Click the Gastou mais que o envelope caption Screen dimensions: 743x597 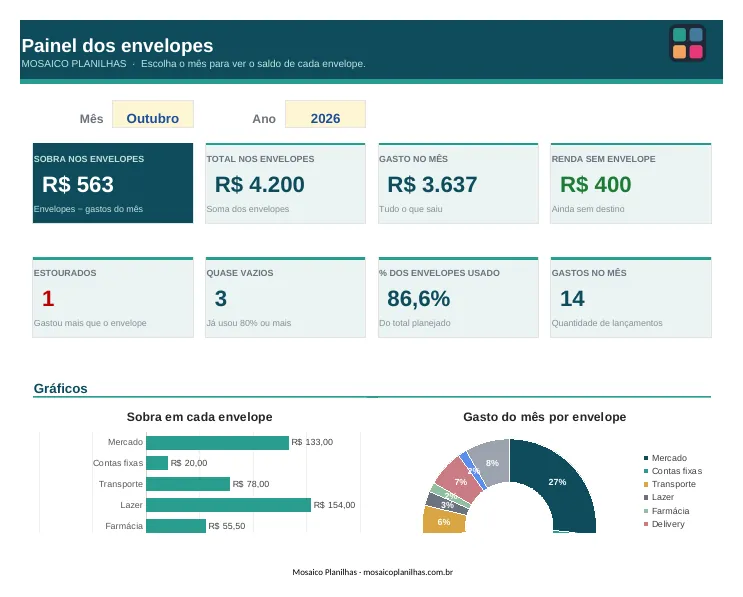pyautogui.click(x=90, y=323)
